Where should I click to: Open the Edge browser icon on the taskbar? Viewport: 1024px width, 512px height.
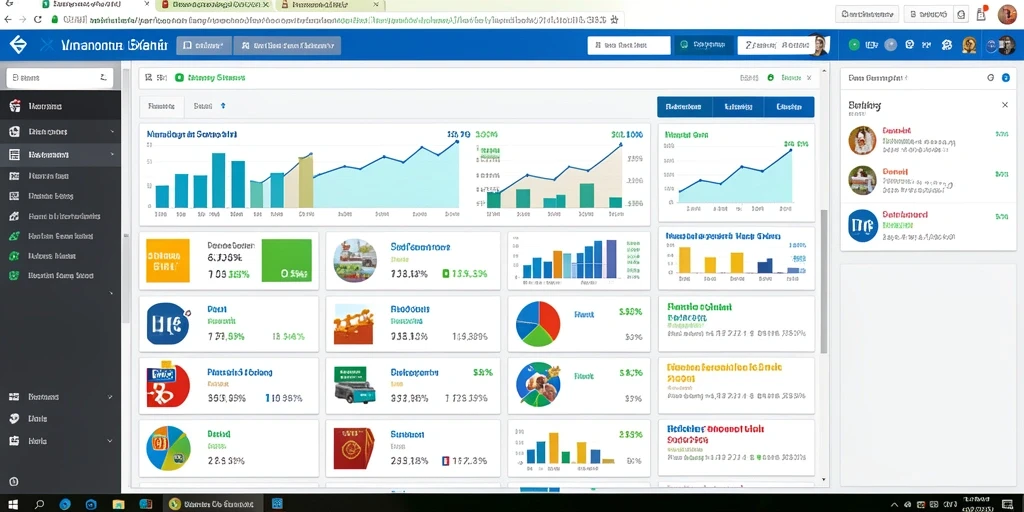click(x=65, y=504)
